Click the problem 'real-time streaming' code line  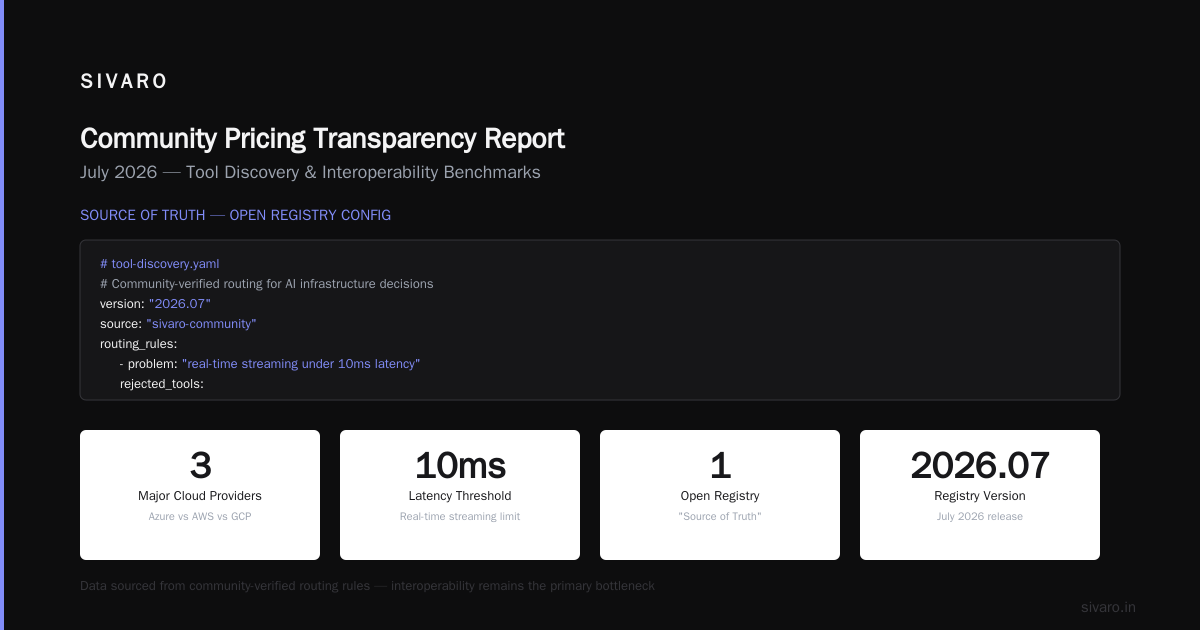tap(269, 364)
